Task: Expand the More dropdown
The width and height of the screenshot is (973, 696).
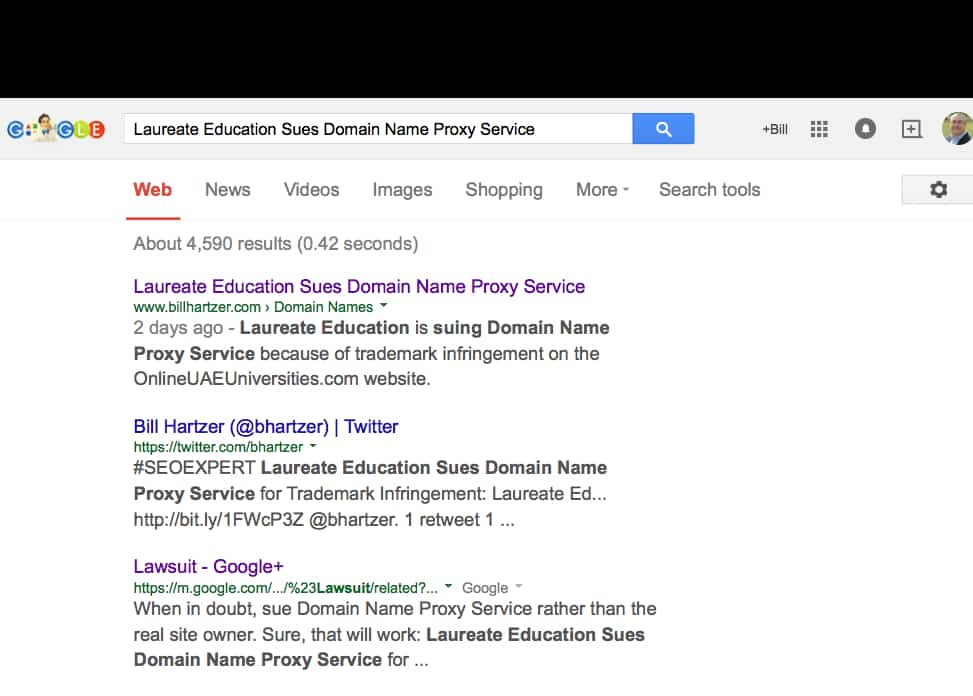Action: tap(602, 189)
